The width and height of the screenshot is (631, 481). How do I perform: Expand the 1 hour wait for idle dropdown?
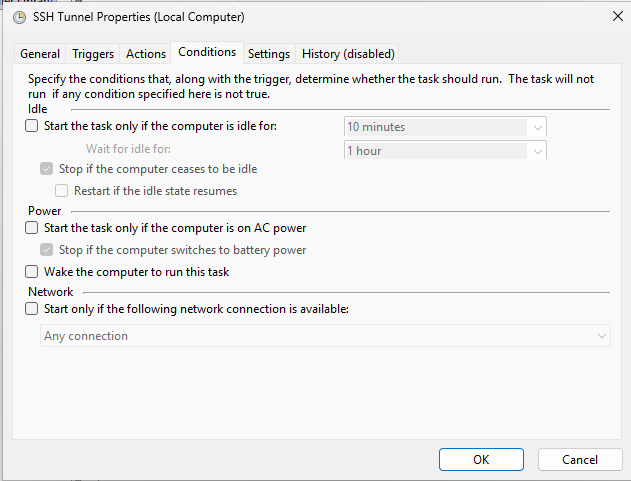(x=444, y=151)
